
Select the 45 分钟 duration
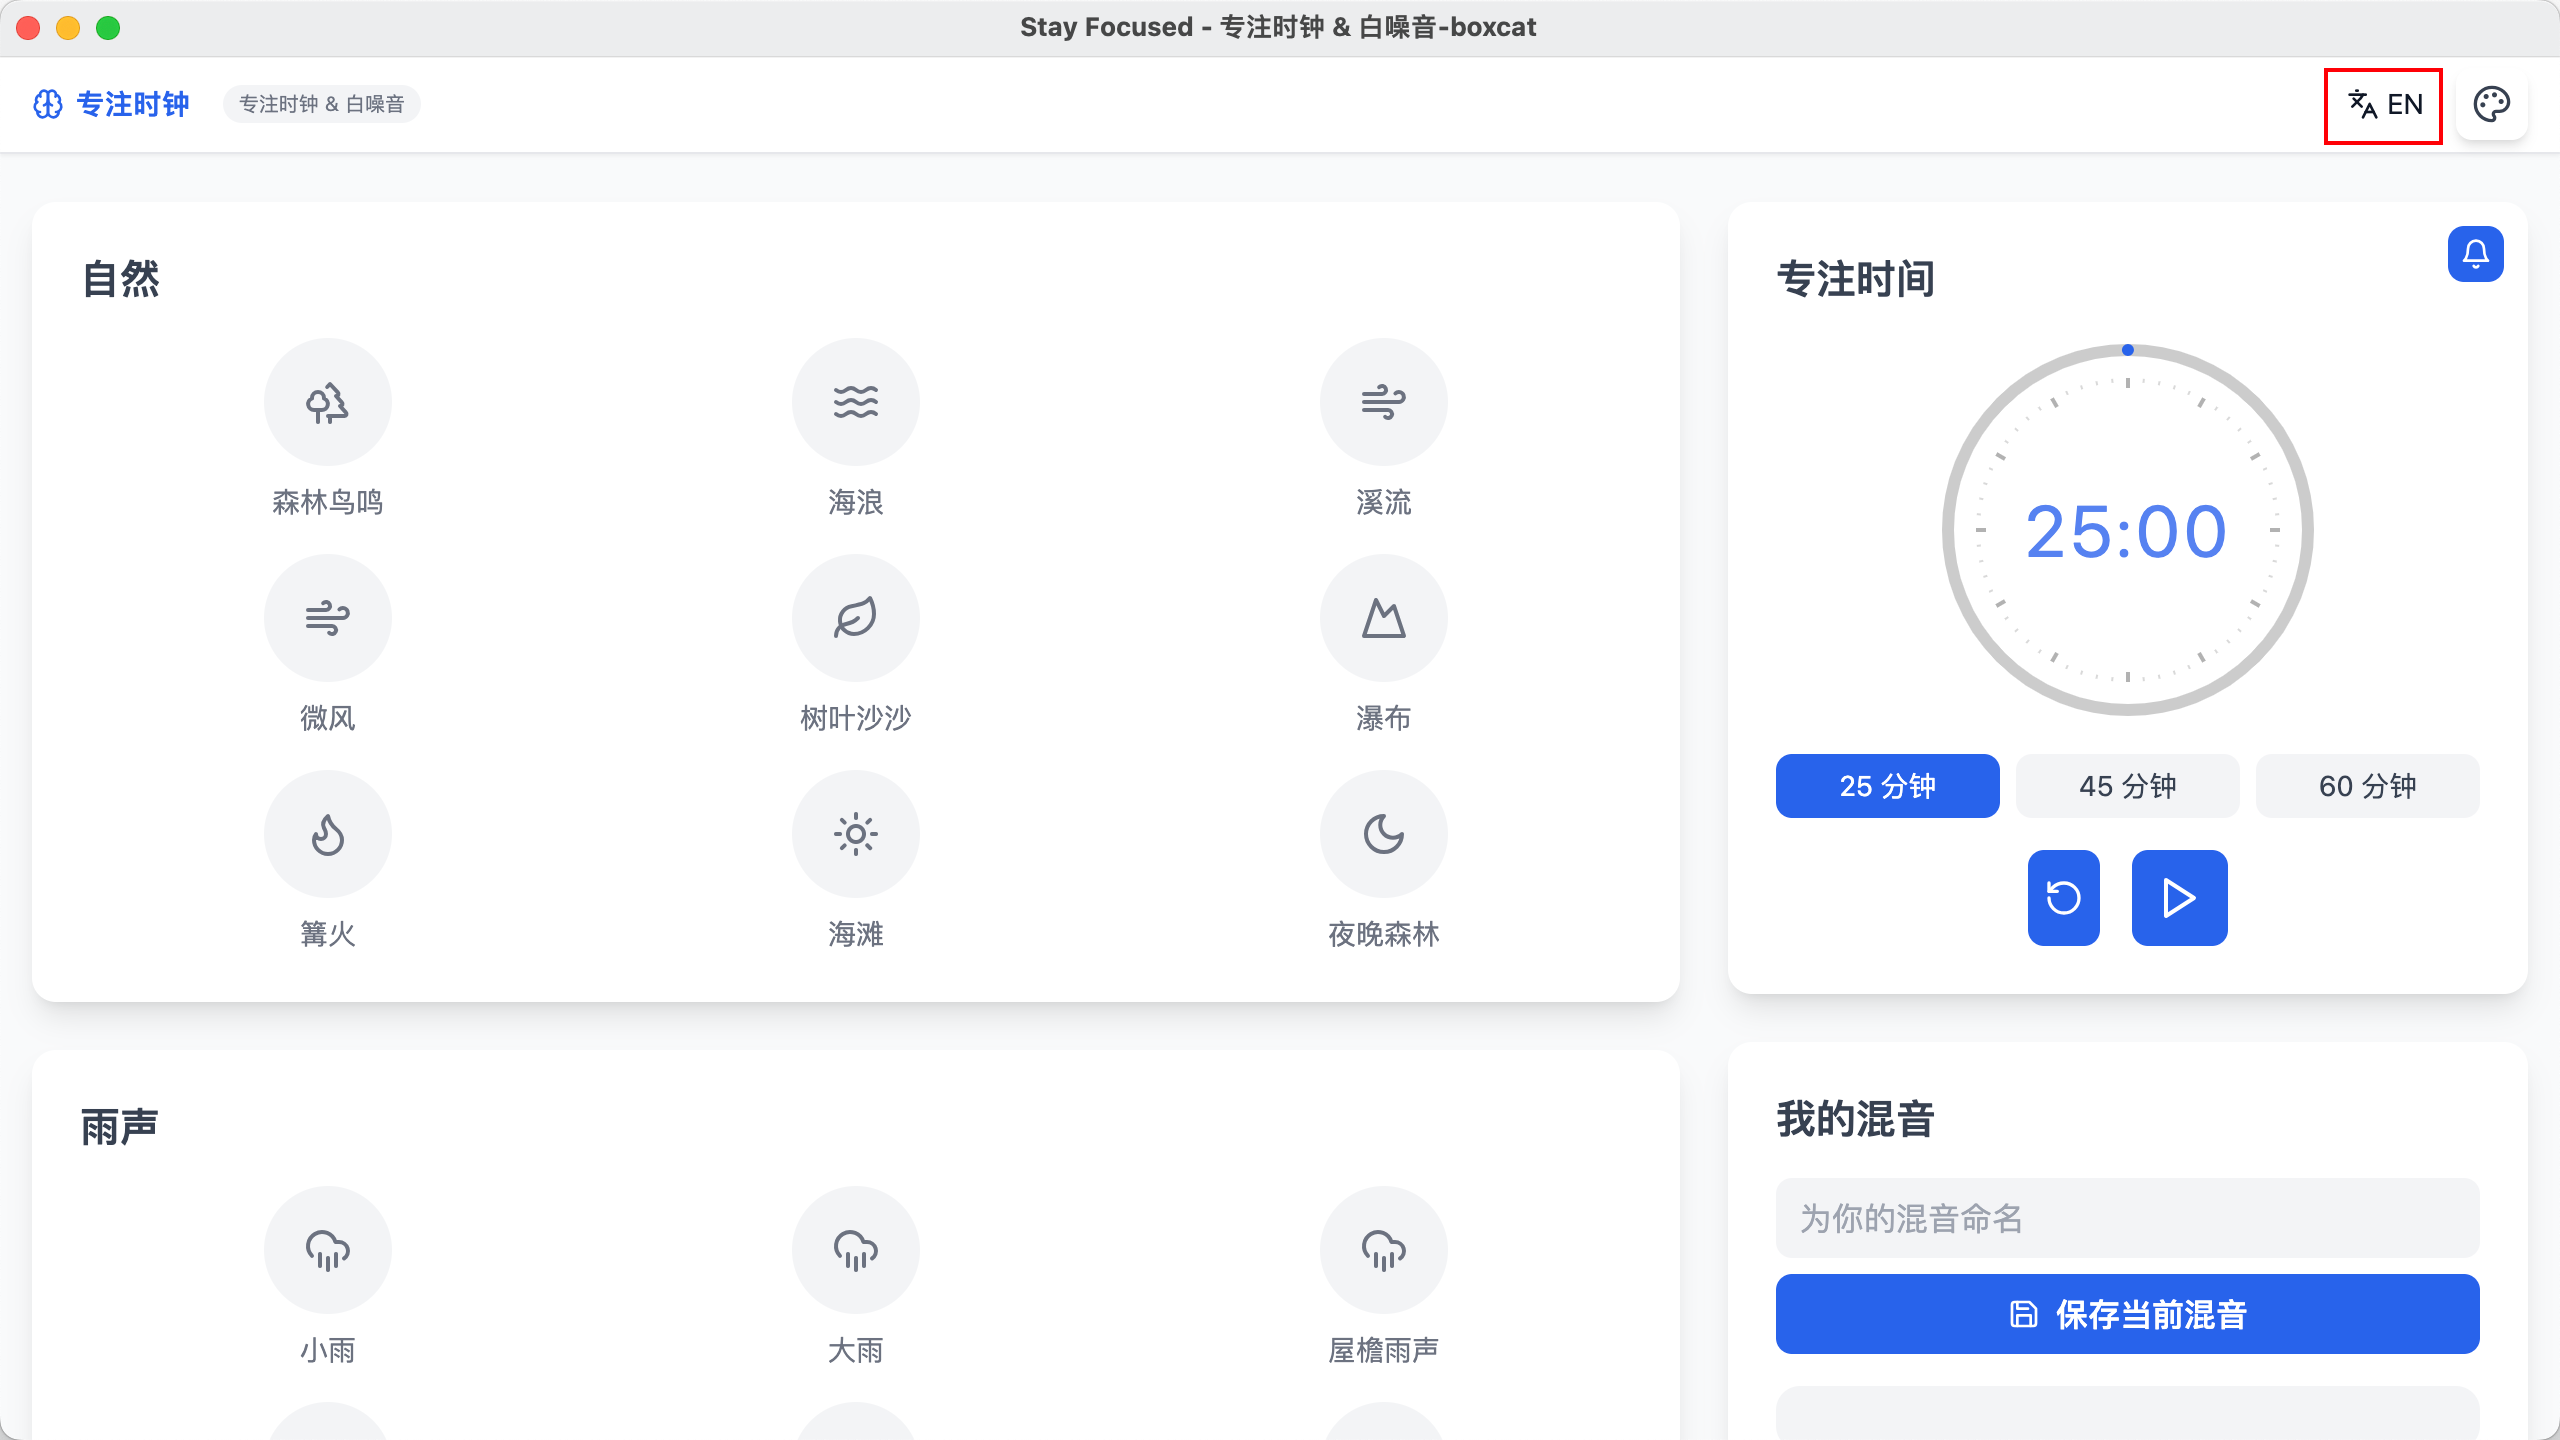pyautogui.click(x=2128, y=786)
